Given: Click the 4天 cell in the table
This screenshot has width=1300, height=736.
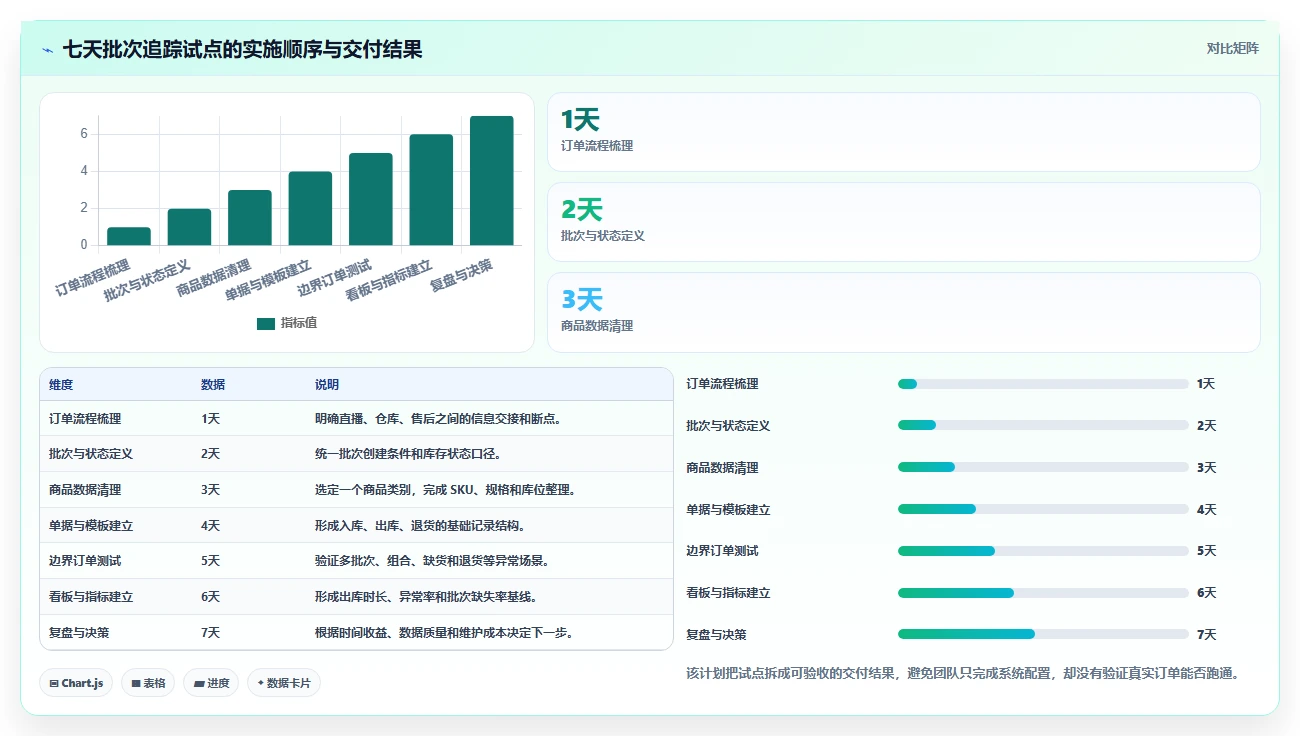Looking at the screenshot, I should click(210, 526).
